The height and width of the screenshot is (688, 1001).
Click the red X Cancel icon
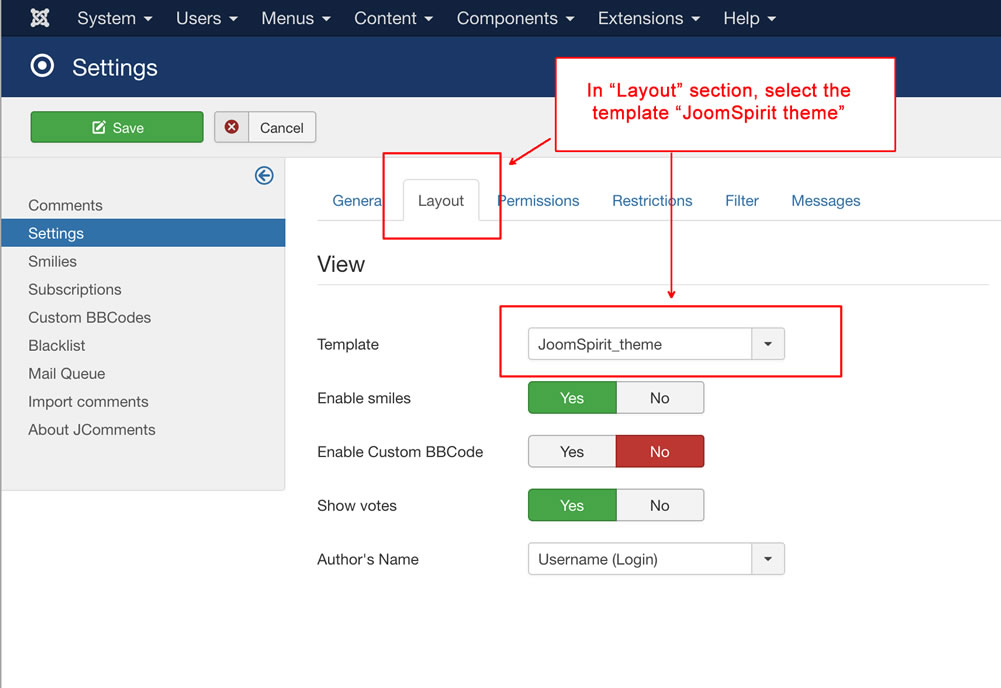pos(232,127)
